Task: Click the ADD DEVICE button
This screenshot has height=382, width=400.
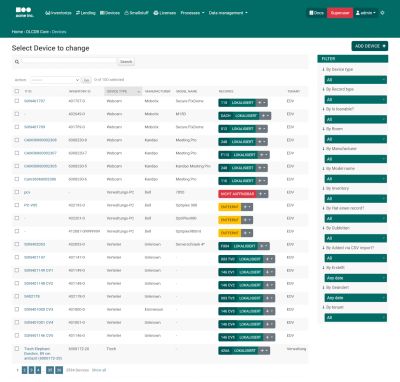Action: coord(370,46)
